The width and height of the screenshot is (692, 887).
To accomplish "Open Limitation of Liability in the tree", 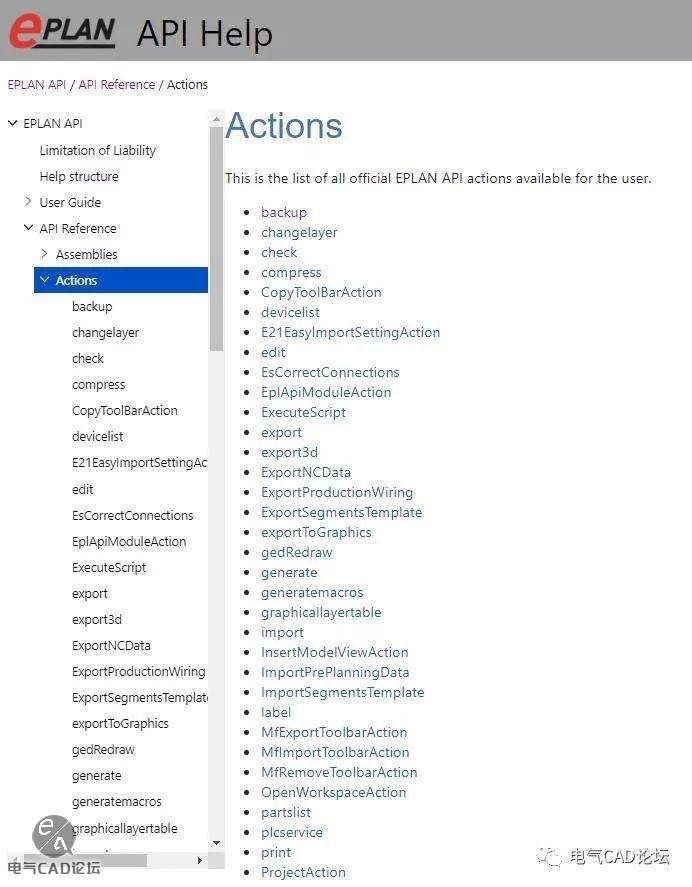I will (x=98, y=150).
